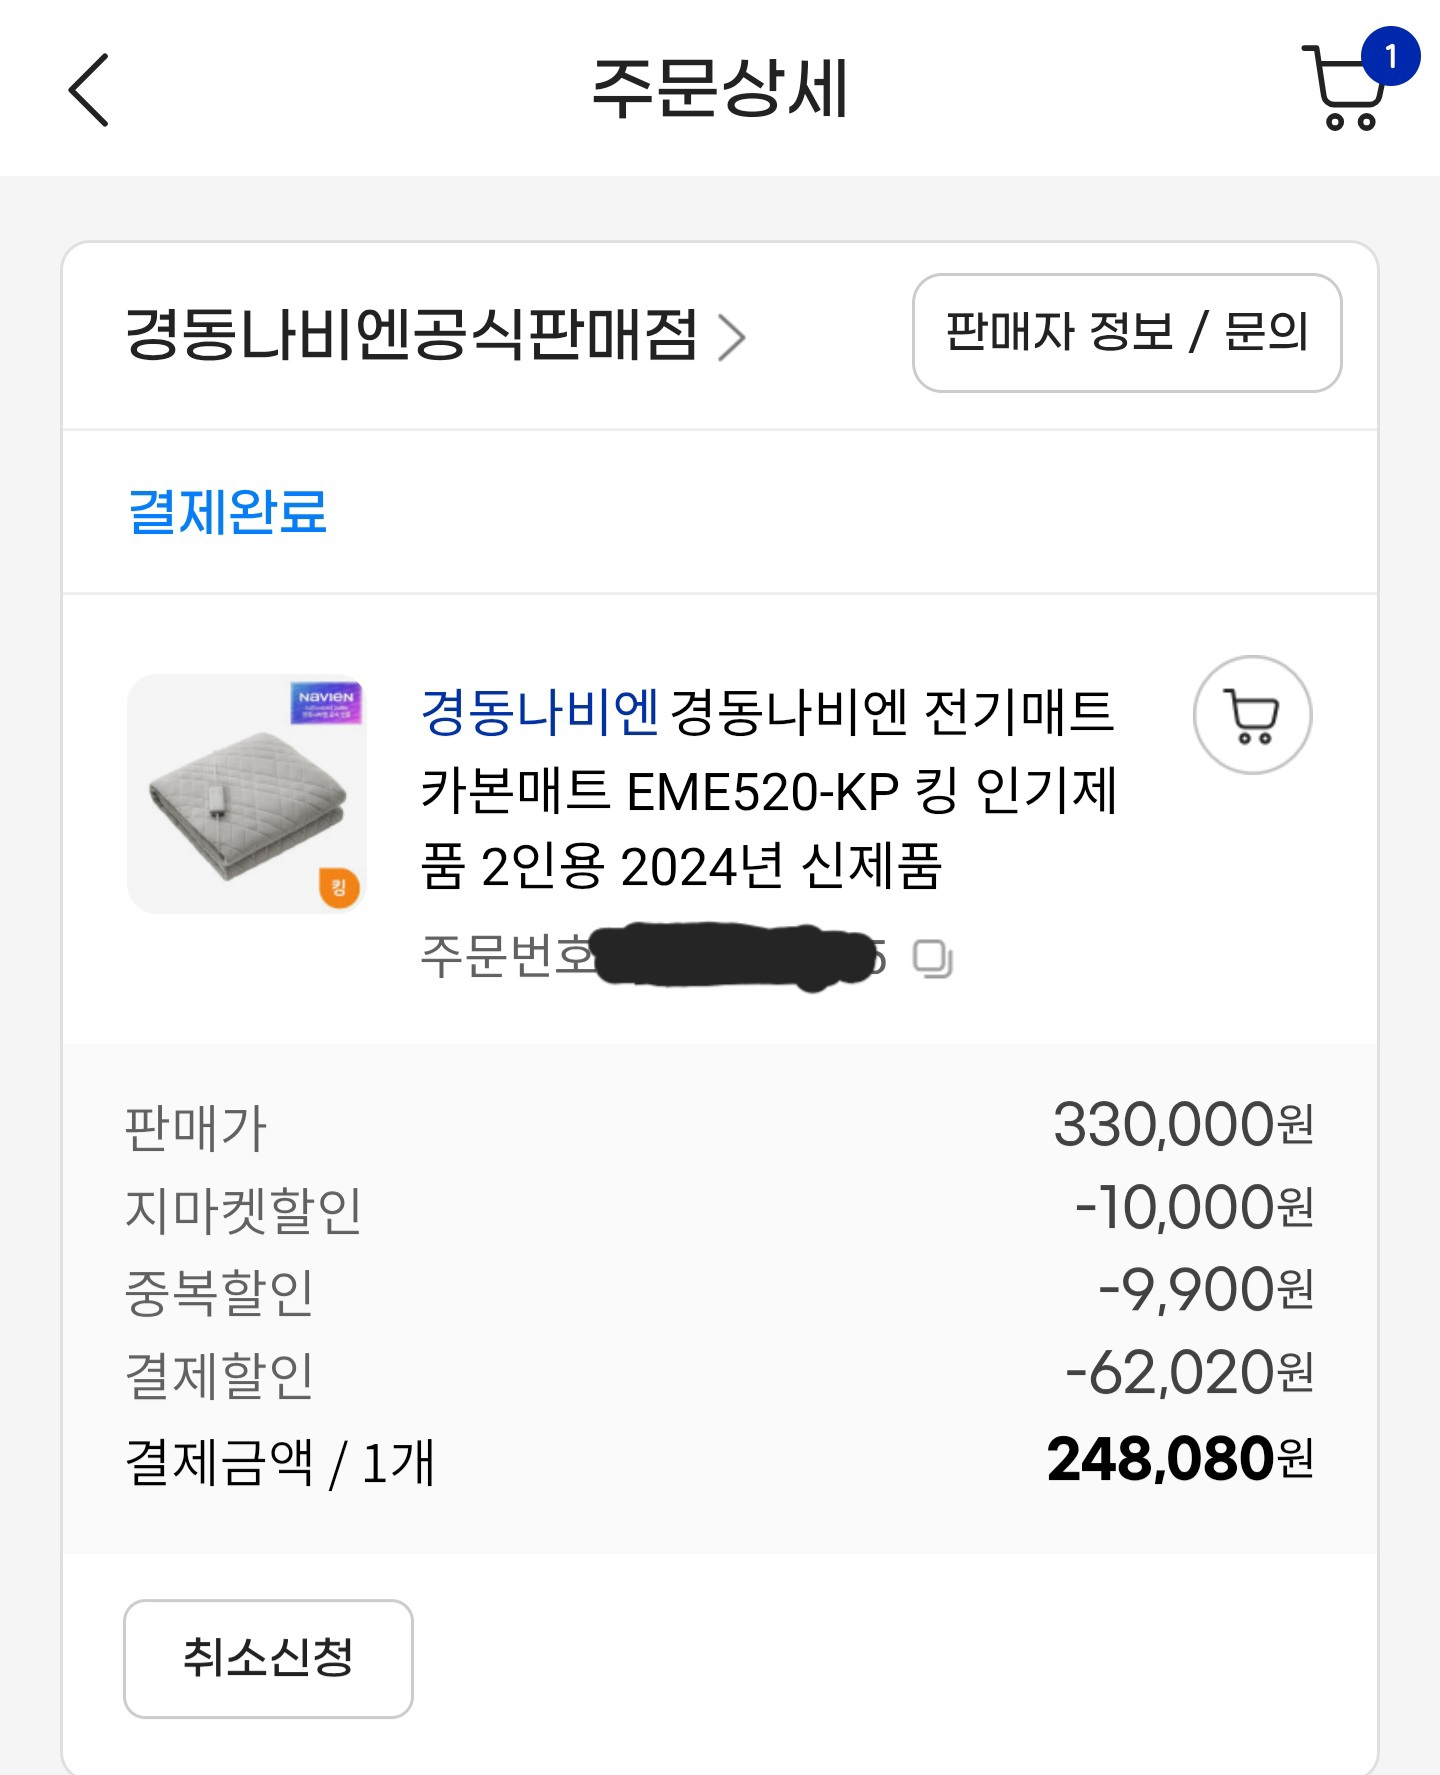Tap the back arrow icon
Screen dimensions: 1440x1775
[89, 90]
